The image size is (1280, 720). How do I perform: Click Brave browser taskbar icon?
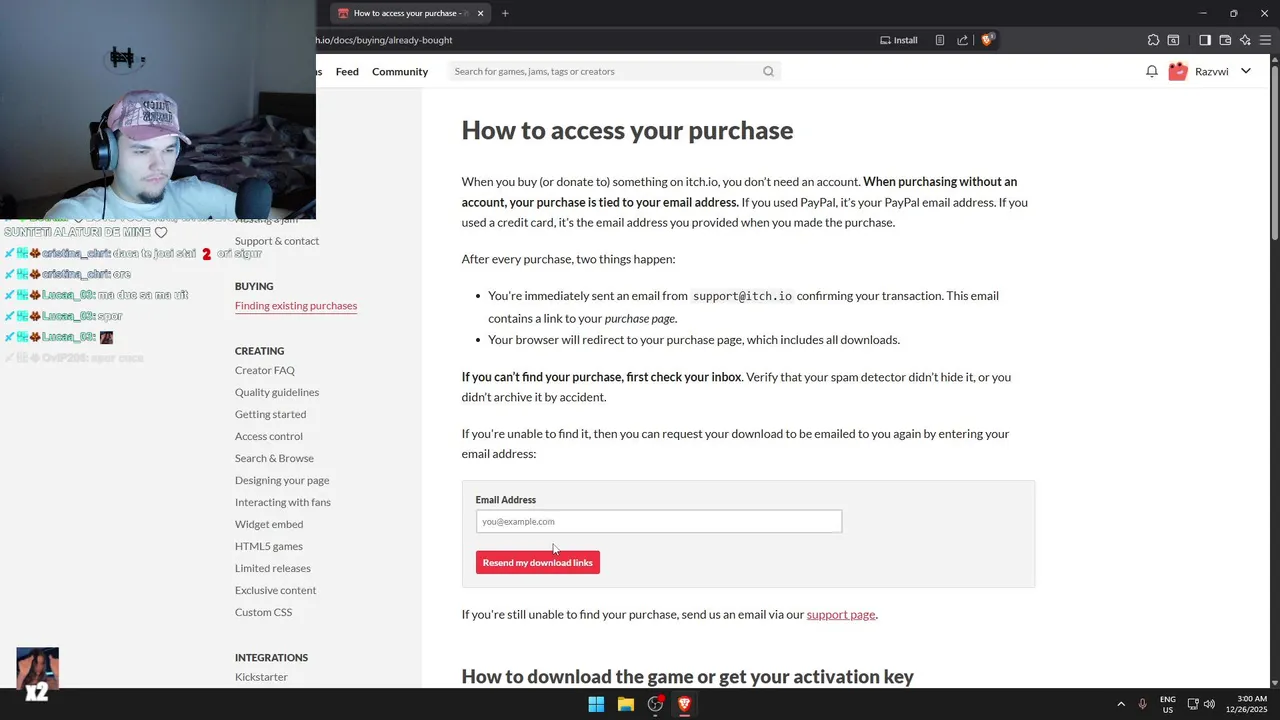point(684,704)
